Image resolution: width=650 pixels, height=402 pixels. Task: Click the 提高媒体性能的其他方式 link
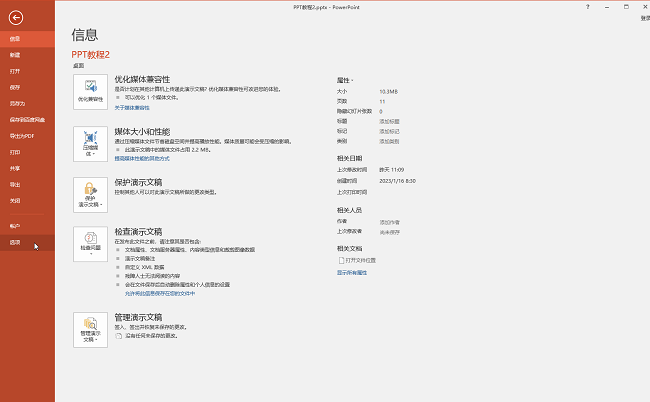(x=142, y=158)
